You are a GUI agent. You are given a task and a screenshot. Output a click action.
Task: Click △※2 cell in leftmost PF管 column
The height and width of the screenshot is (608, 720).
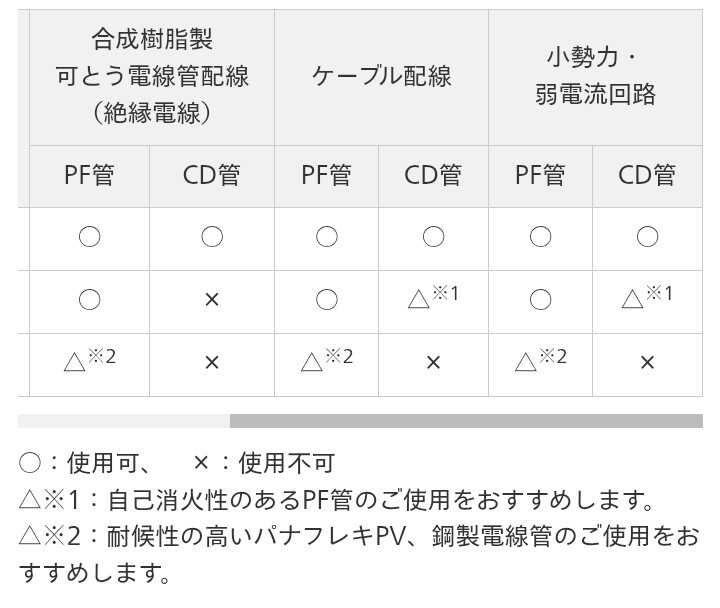[x=89, y=360]
